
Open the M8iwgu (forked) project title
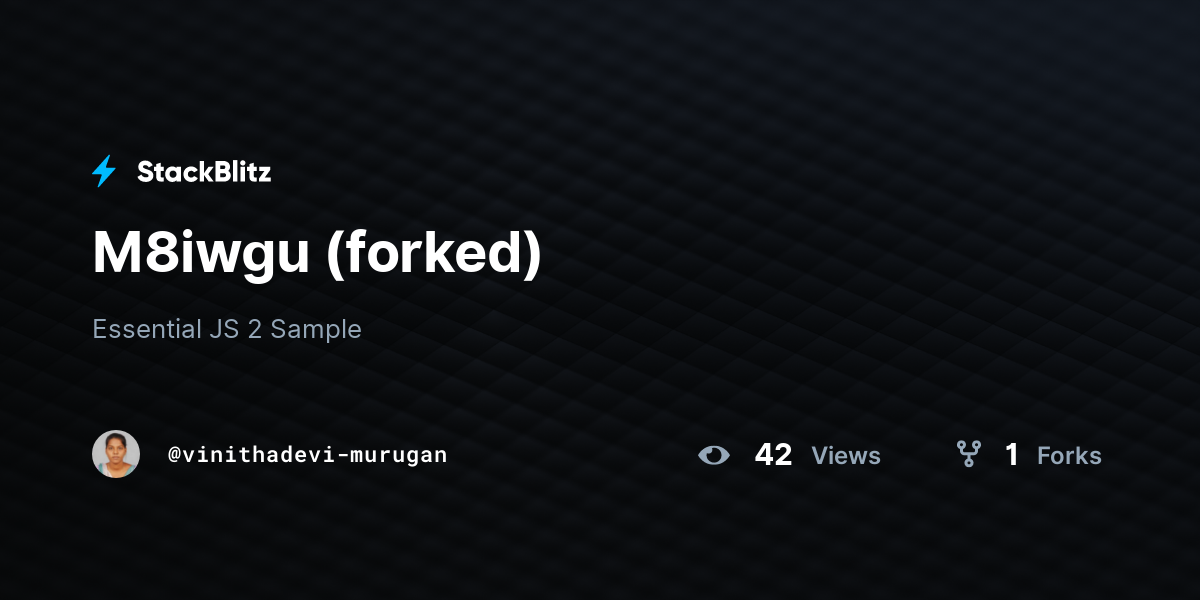[x=317, y=253]
